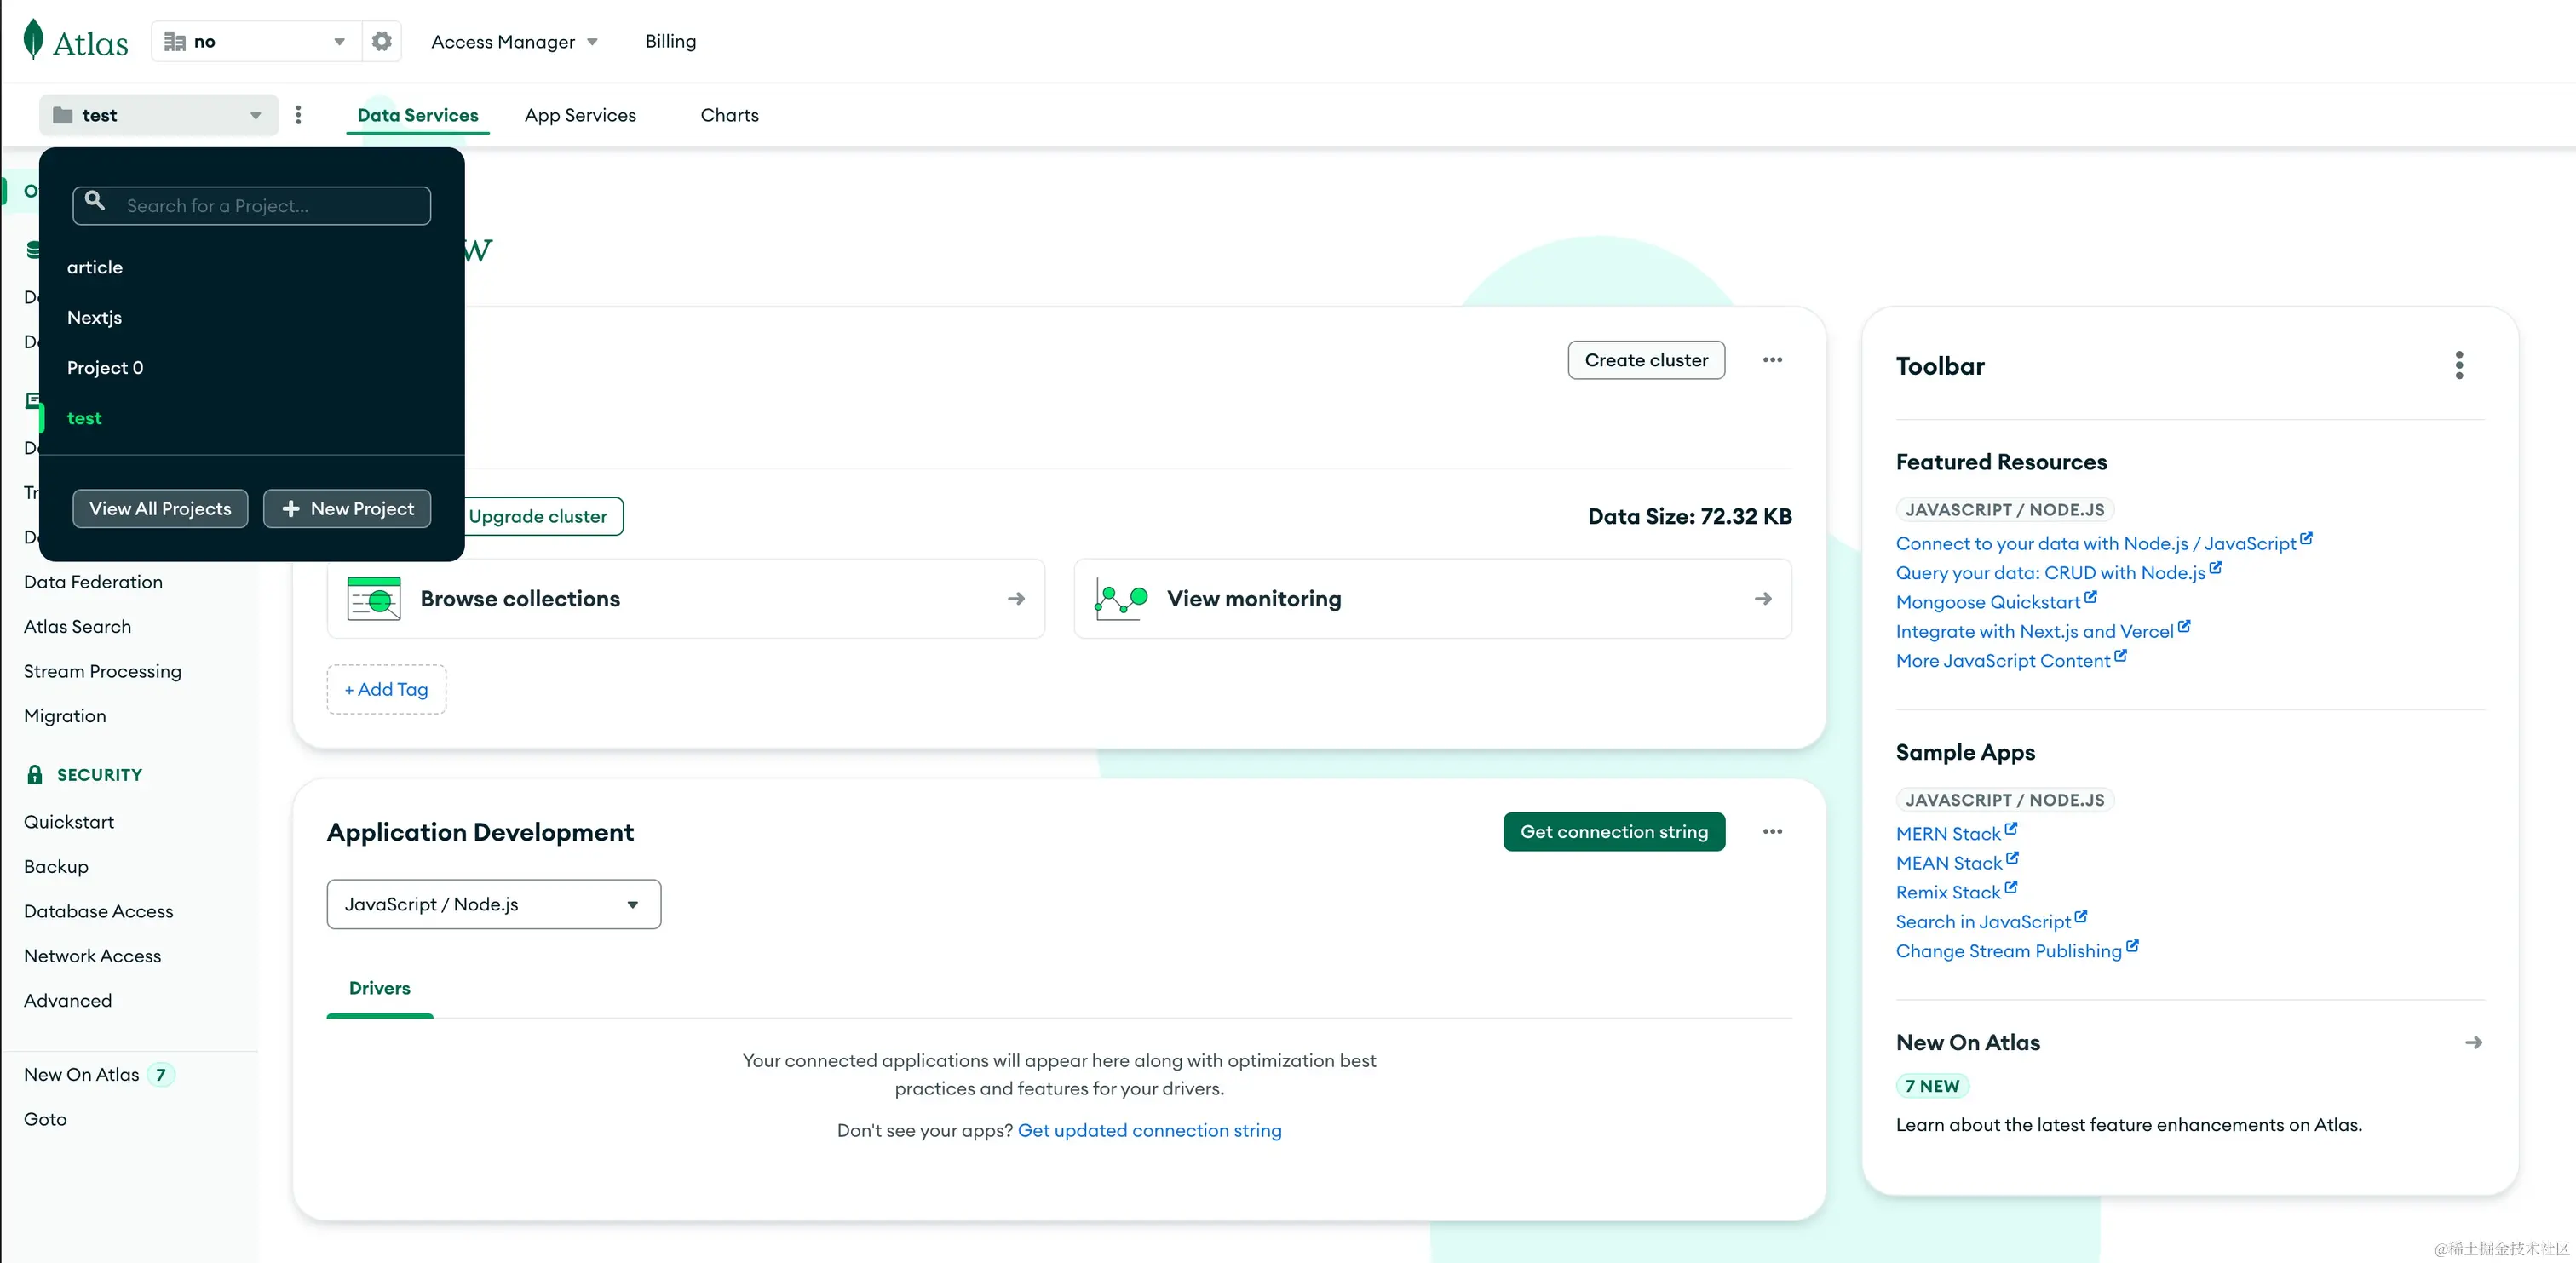Open the Mongoose Quickstart link

click(x=1987, y=602)
